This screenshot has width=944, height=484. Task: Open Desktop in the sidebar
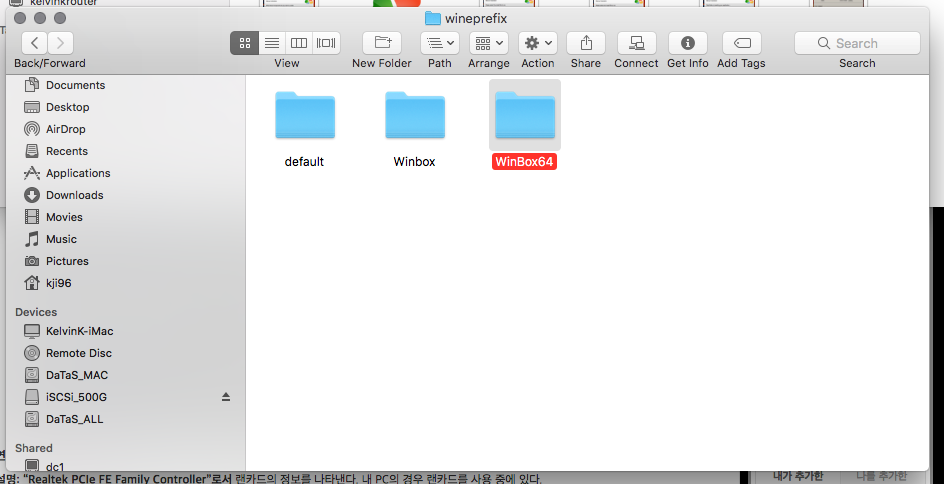pos(67,107)
